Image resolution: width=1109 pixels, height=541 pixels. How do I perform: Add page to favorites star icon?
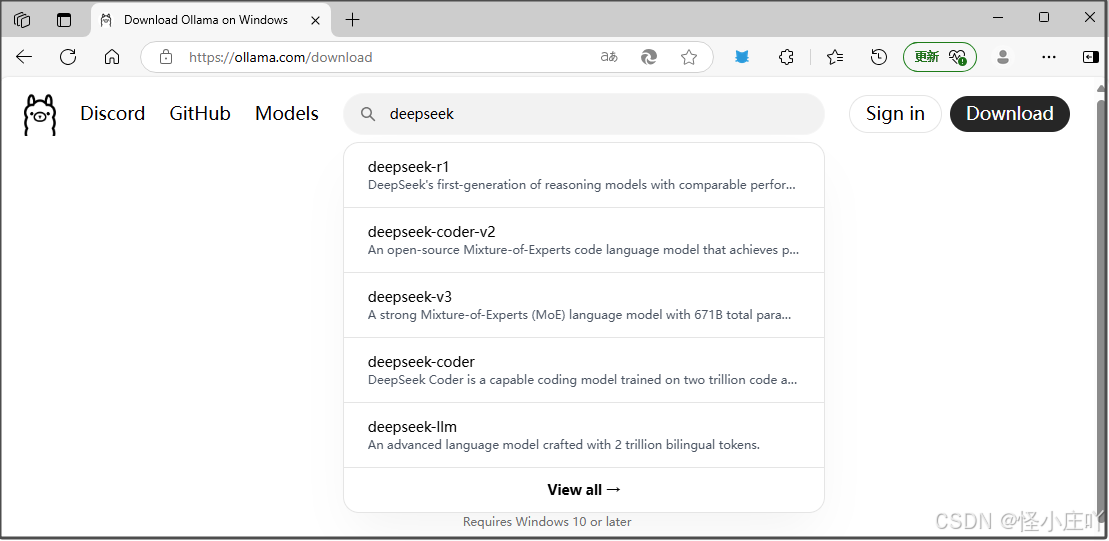click(689, 57)
